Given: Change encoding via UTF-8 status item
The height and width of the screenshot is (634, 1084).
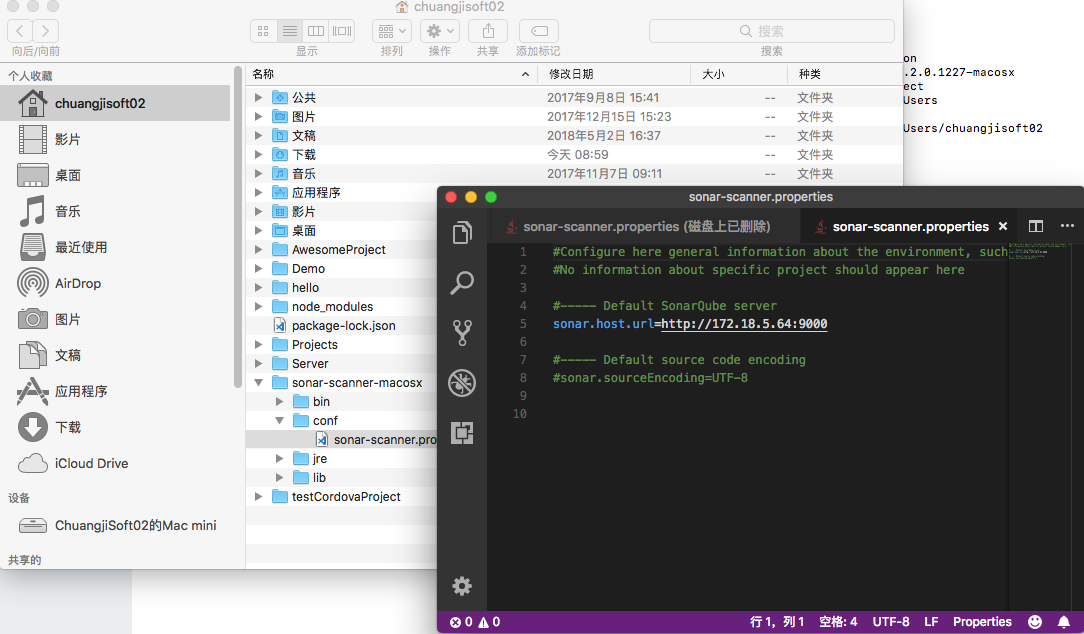Looking at the screenshot, I should tap(890, 622).
